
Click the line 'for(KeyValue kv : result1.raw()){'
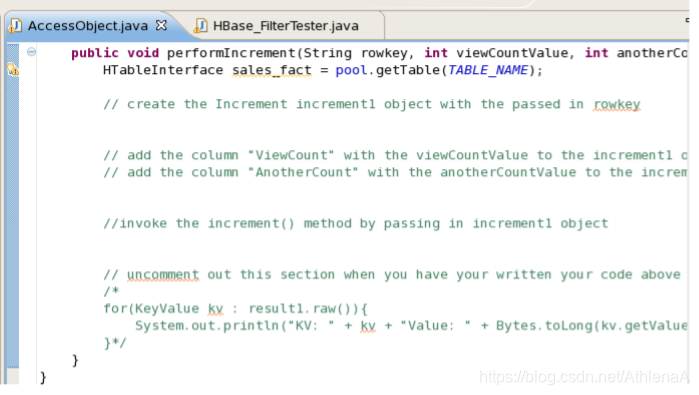(236, 309)
